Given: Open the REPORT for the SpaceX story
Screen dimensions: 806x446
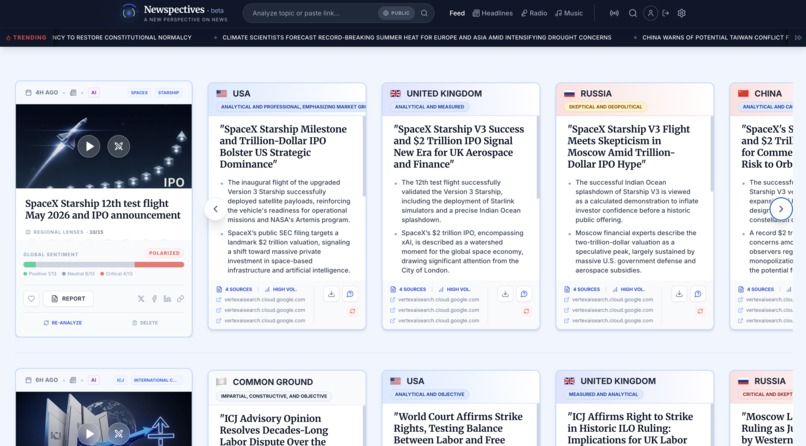Looking at the screenshot, I should 68,299.
